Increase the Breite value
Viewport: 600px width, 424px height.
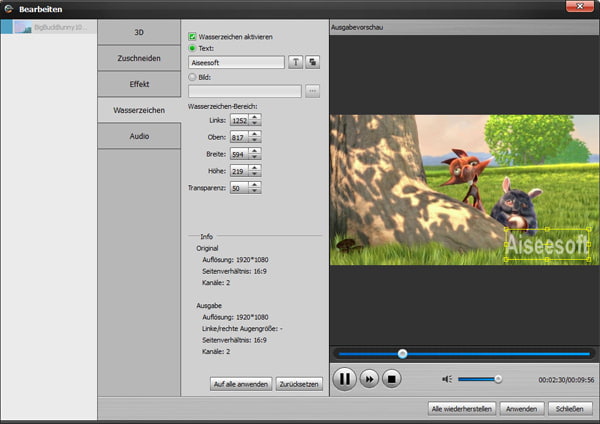pos(255,151)
